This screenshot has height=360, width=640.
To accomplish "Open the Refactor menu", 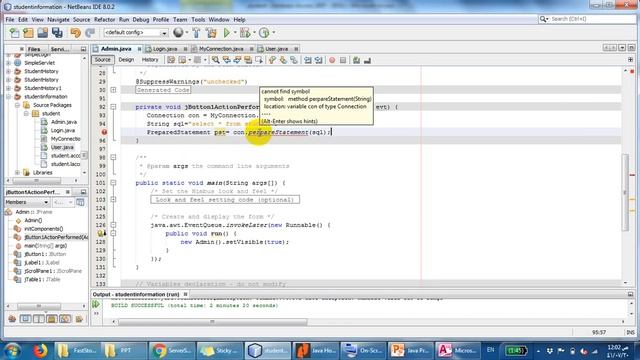I will coord(104,19).
